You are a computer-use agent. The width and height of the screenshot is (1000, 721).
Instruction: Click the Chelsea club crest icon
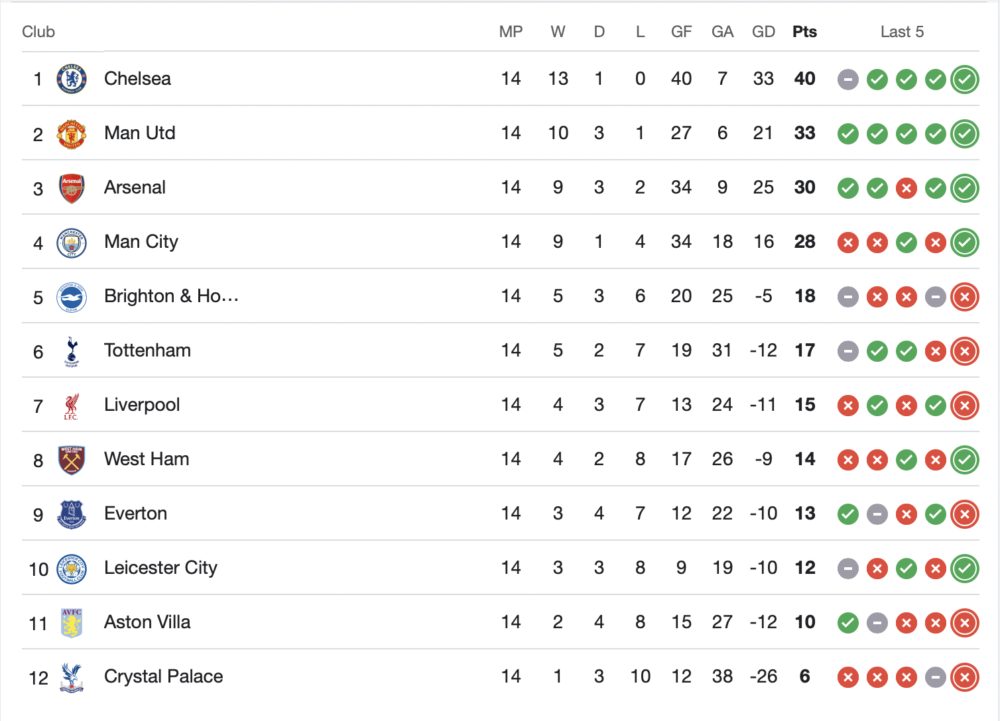click(x=71, y=79)
